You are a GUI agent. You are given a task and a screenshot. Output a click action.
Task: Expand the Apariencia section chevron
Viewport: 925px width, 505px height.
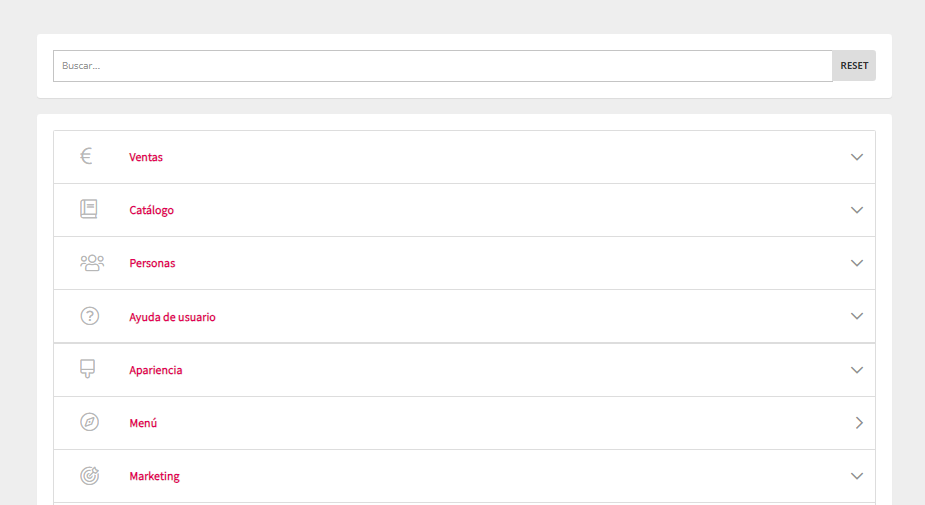[857, 370]
